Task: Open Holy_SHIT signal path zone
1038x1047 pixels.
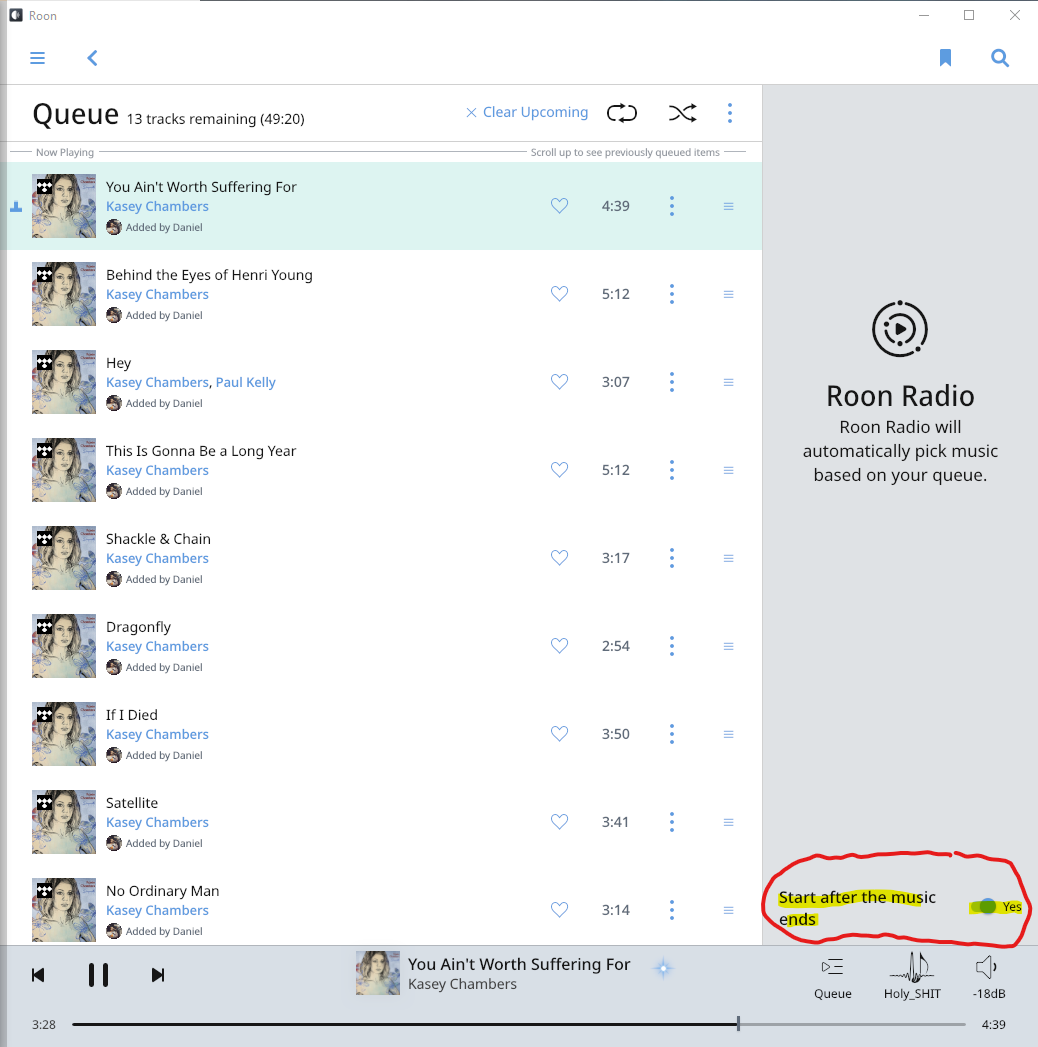Action: [912, 977]
